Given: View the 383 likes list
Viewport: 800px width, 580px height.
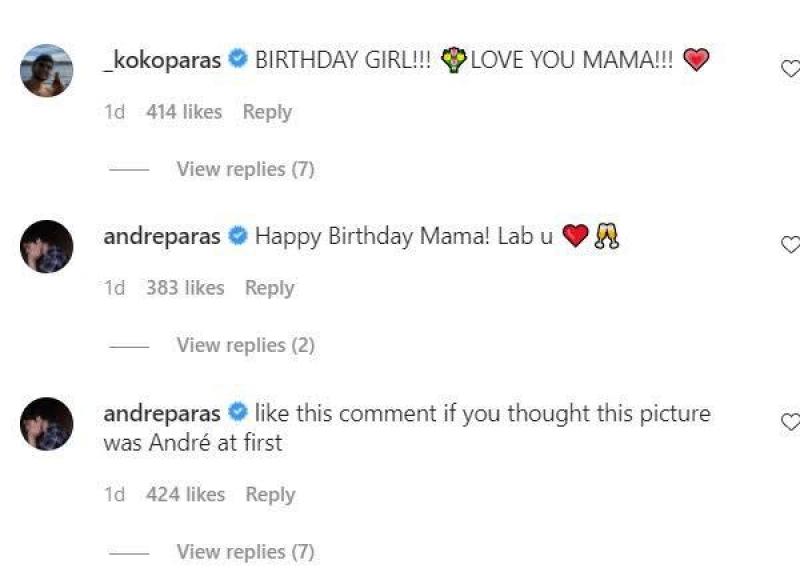Looking at the screenshot, I should click(x=185, y=288).
